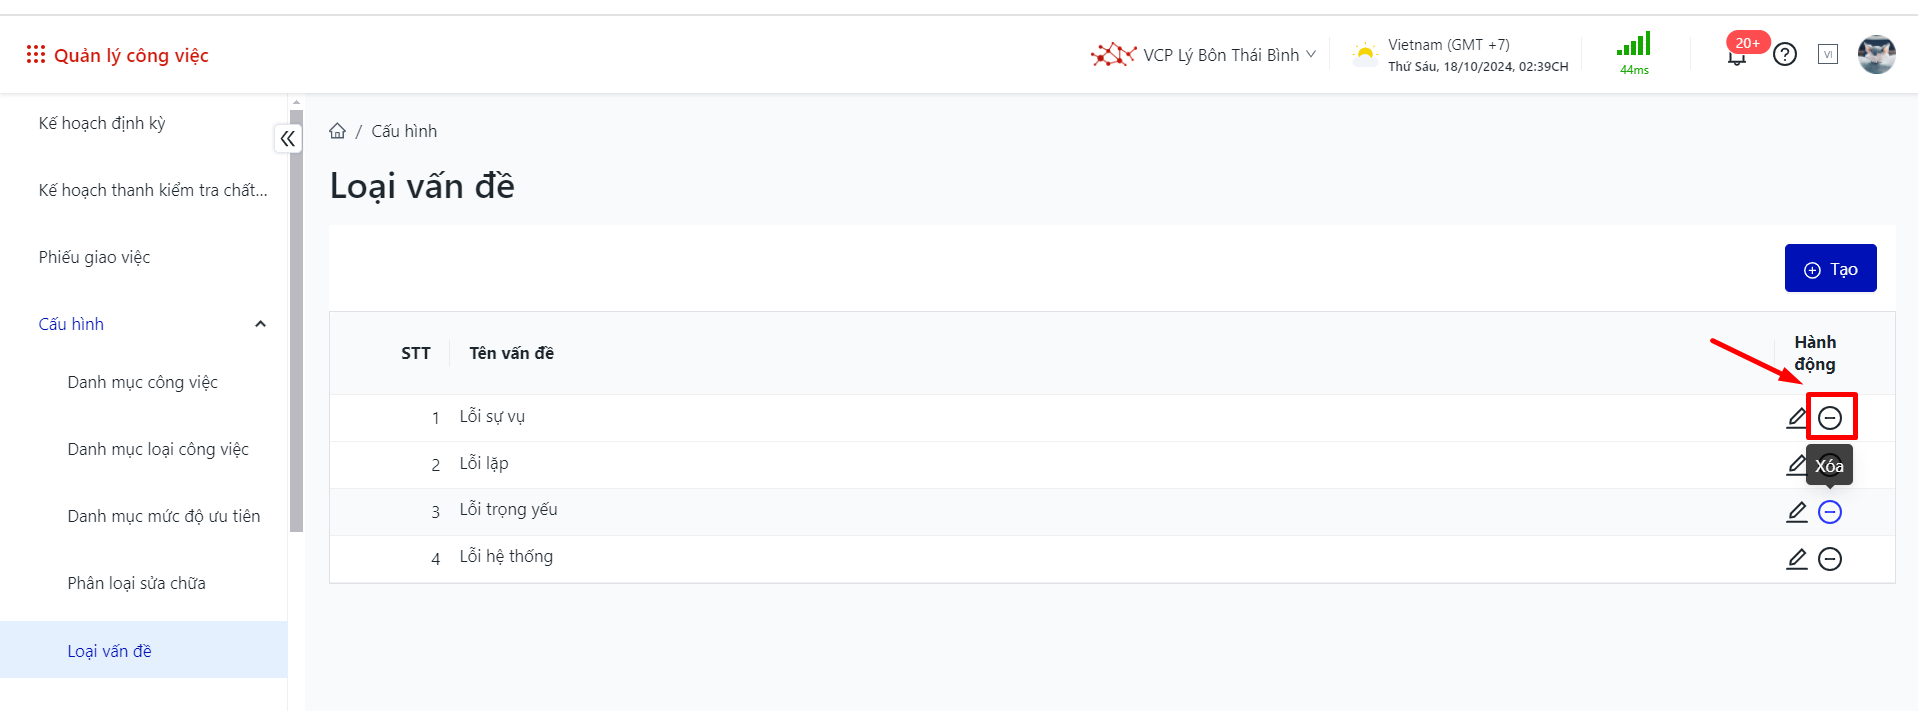Click the Tạo create button
This screenshot has height=711, width=1918.
coord(1829,269)
